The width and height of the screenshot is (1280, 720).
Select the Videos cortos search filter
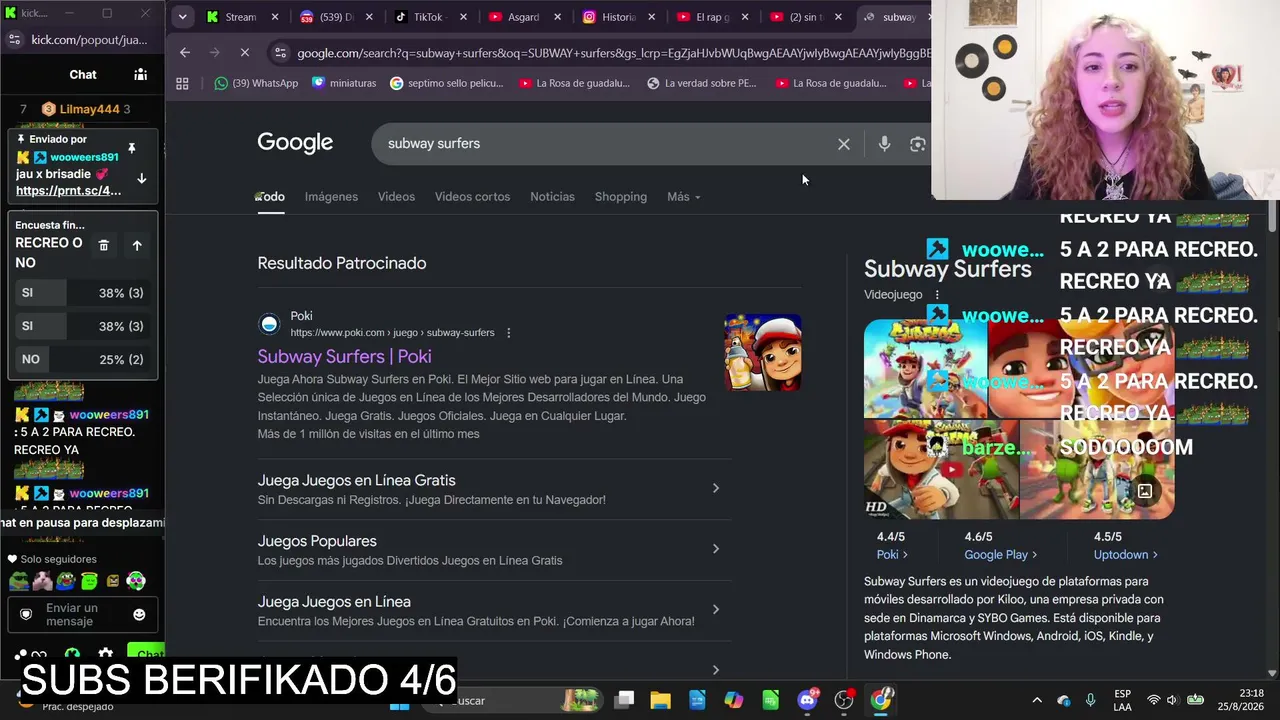coord(472,197)
